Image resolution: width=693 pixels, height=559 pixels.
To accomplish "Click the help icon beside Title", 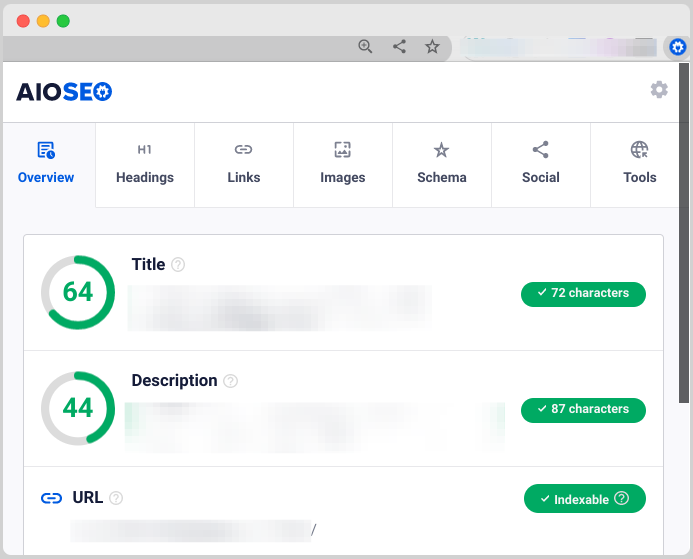I will (178, 265).
